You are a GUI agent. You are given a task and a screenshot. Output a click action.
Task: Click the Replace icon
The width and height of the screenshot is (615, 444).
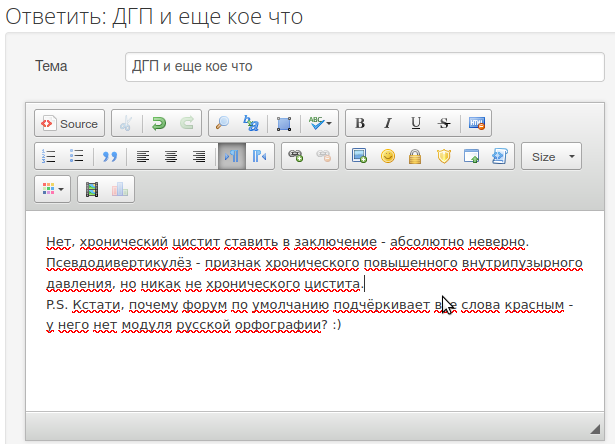pyautogui.click(x=251, y=123)
